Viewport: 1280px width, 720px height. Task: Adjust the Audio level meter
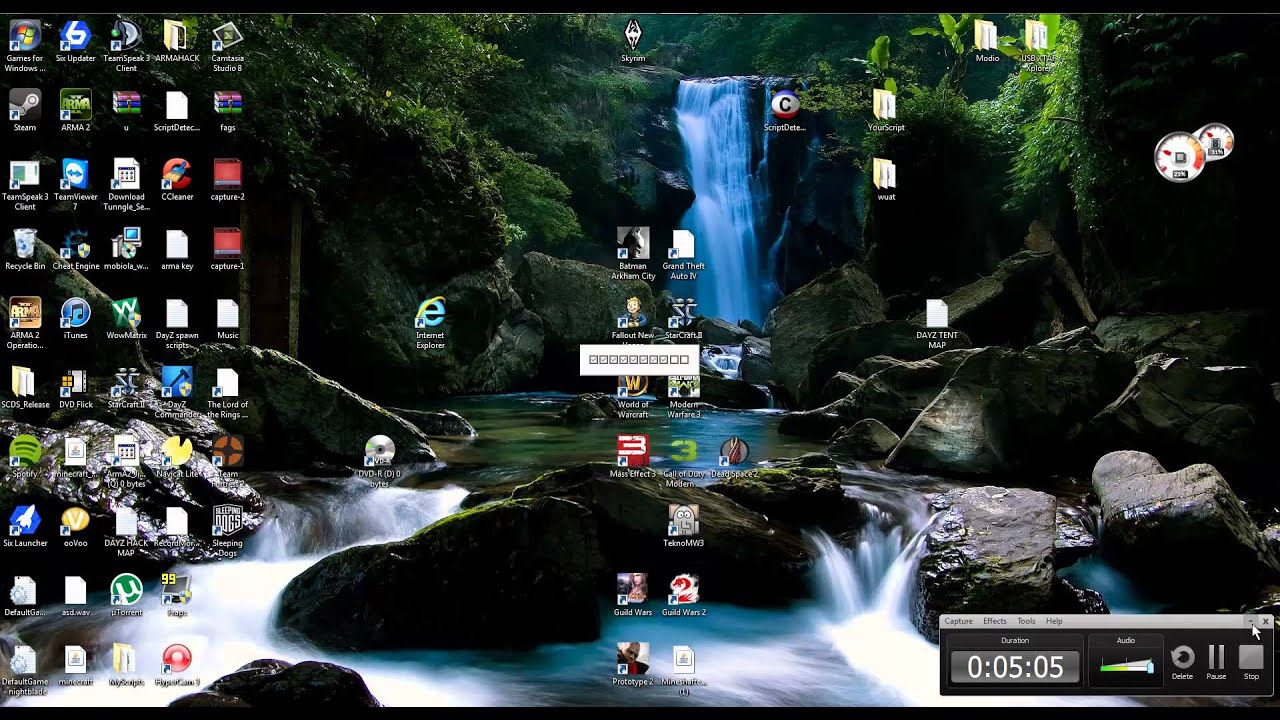pos(1126,666)
